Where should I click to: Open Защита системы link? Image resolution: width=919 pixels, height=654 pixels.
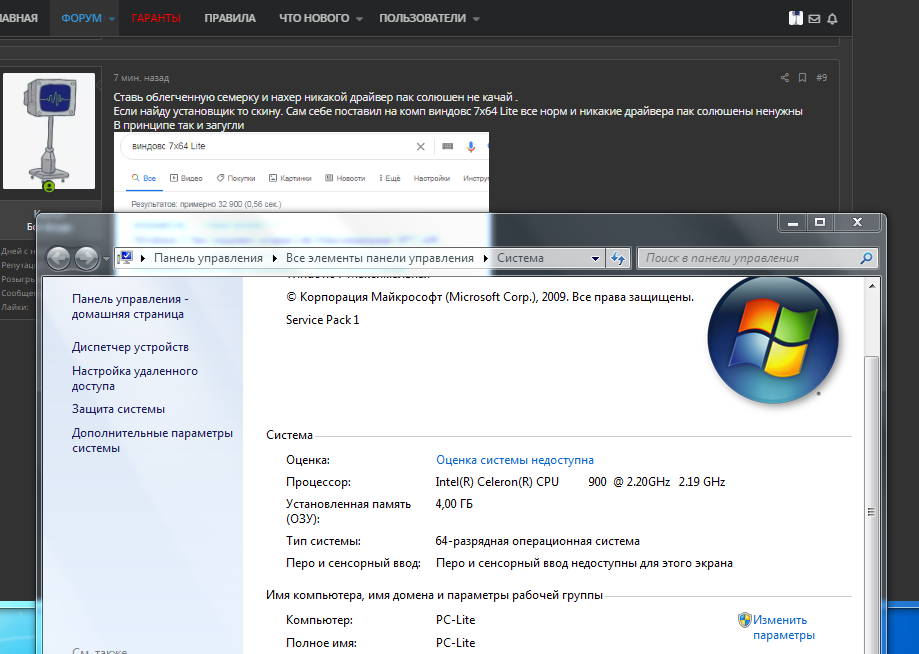coord(118,409)
